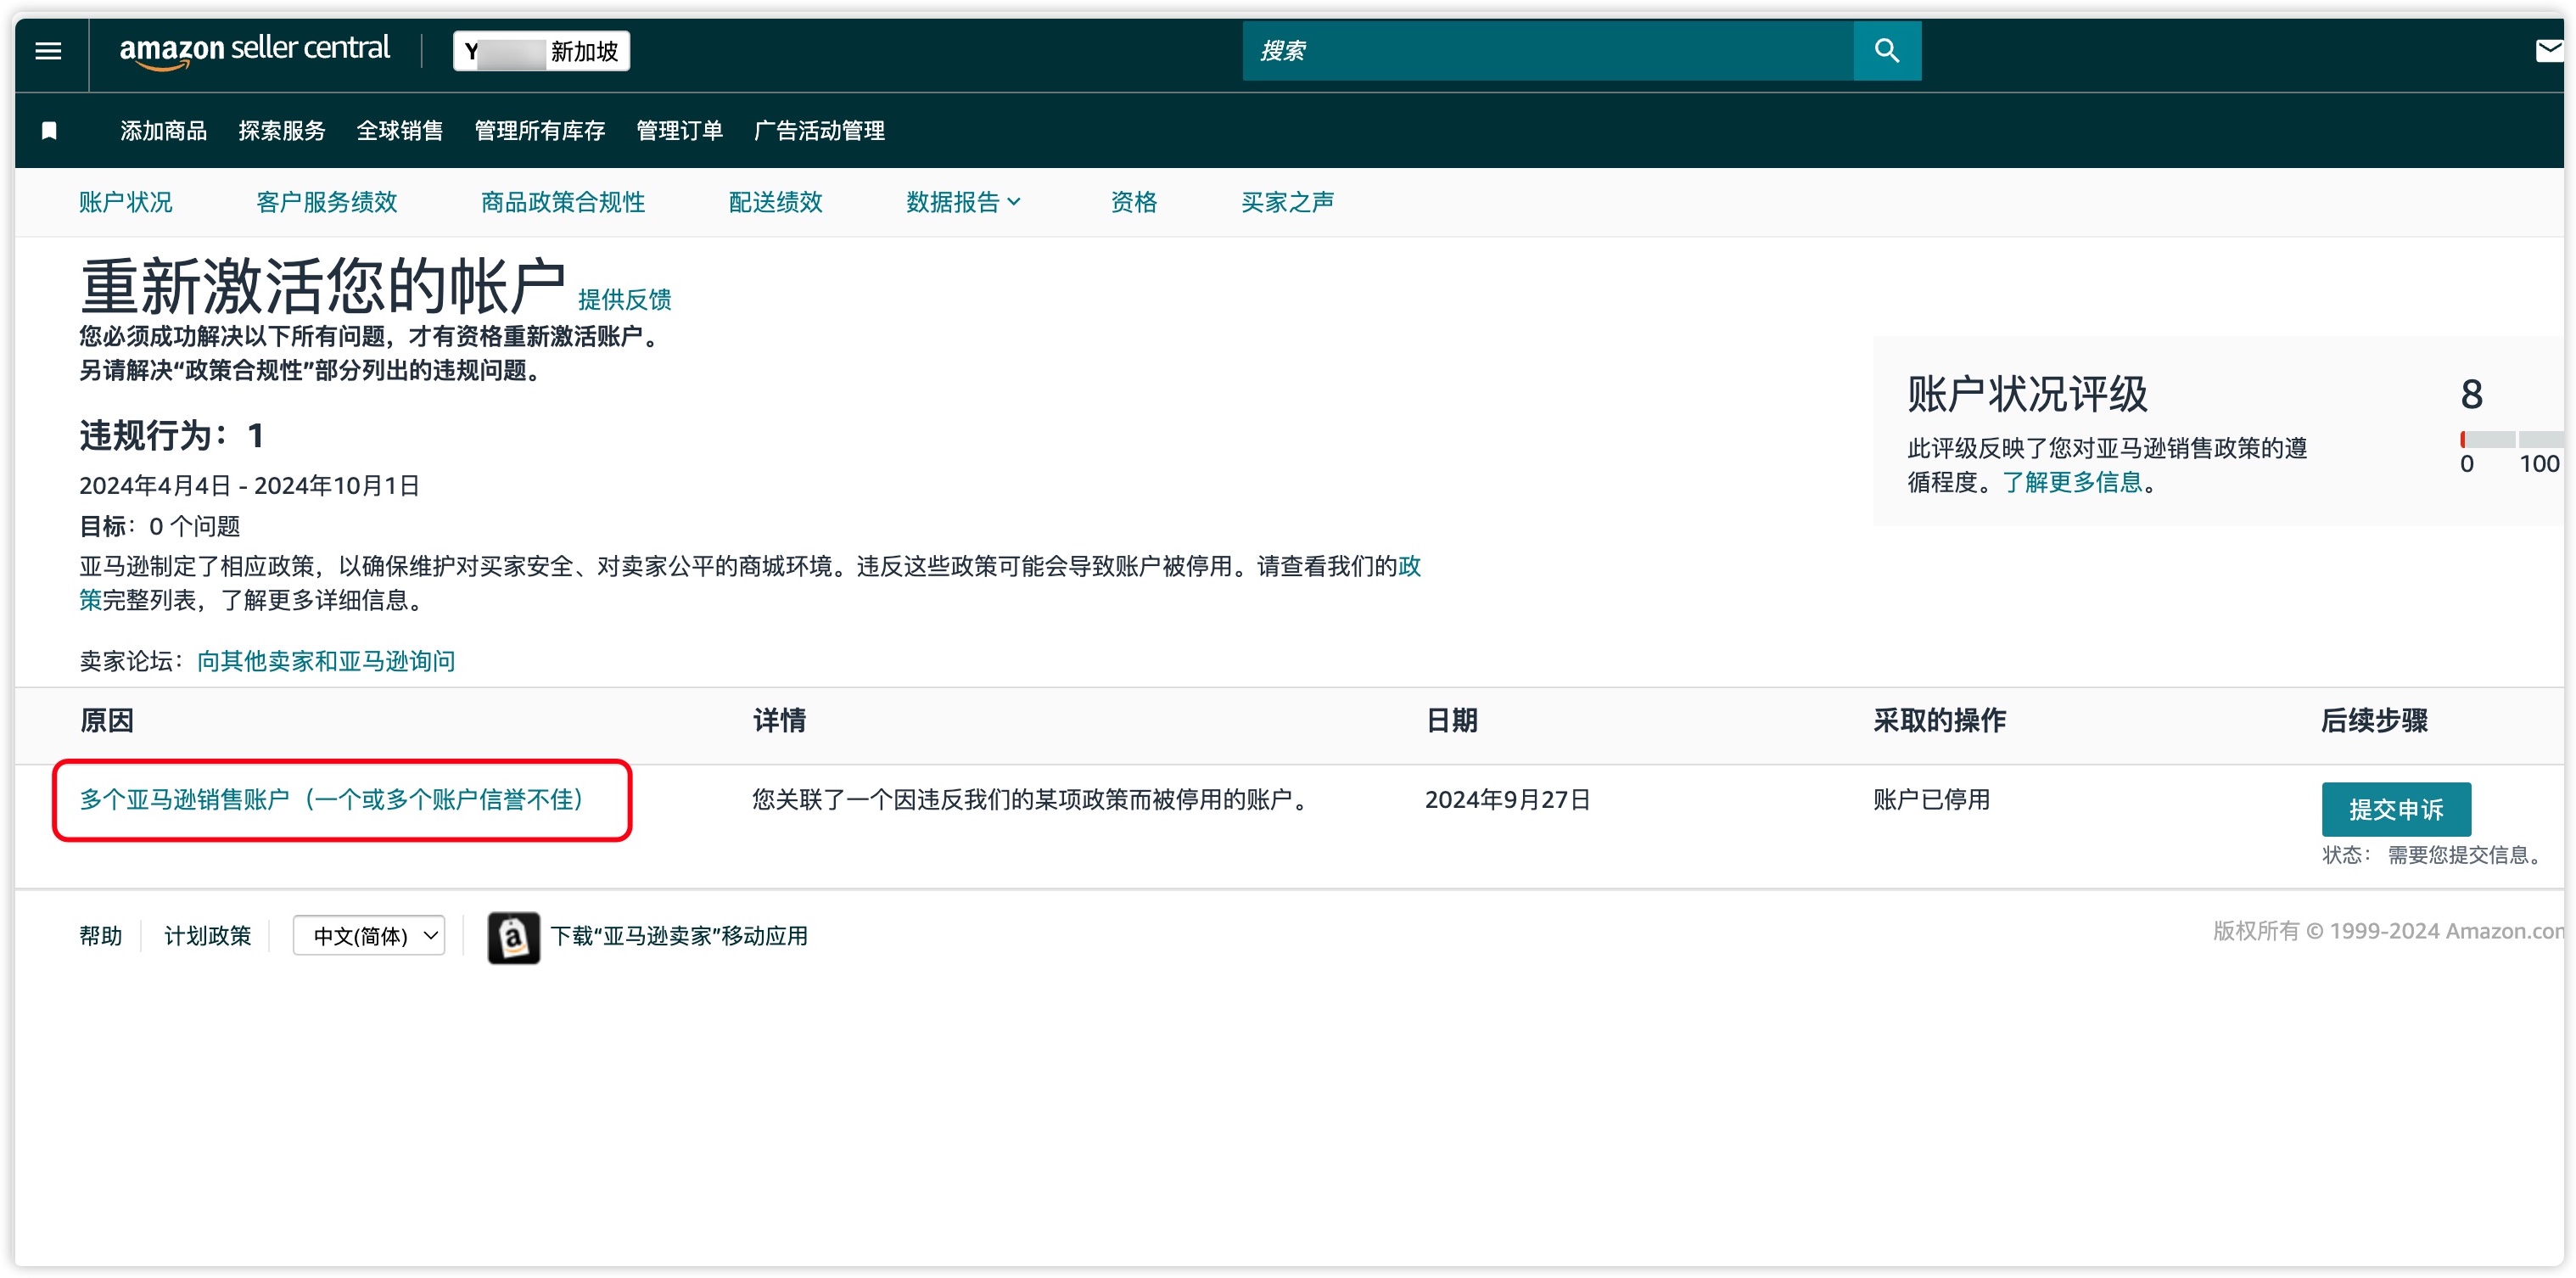Viewport: 2576px width, 1278px height.
Task: Open the mail messages icon
Action: 2551,50
